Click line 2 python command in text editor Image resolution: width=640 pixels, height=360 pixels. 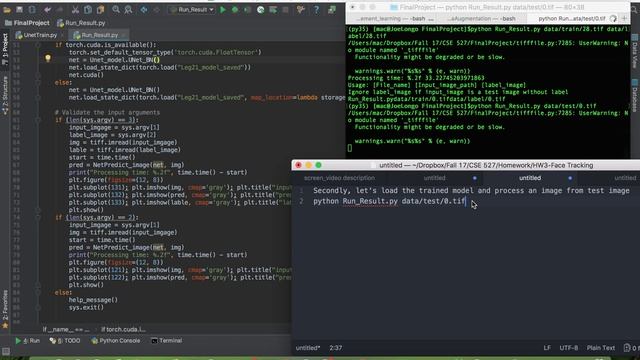[389, 201]
